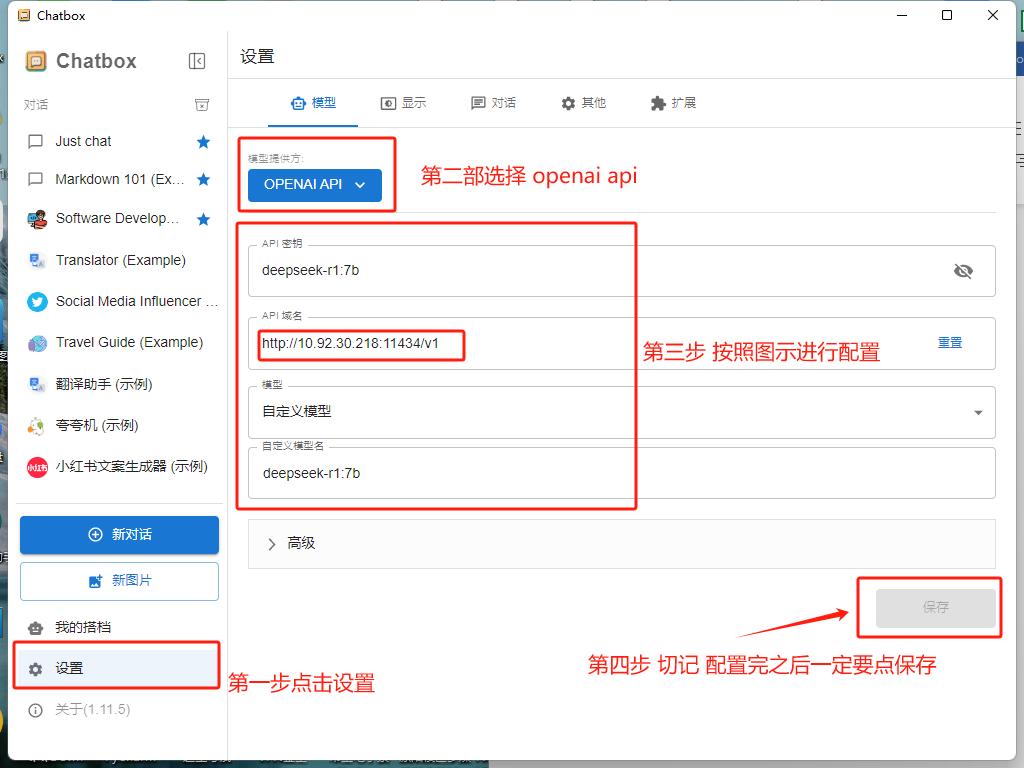The height and width of the screenshot is (768, 1024).
Task: Toggle star on Just chat
Action: [x=204, y=142]
